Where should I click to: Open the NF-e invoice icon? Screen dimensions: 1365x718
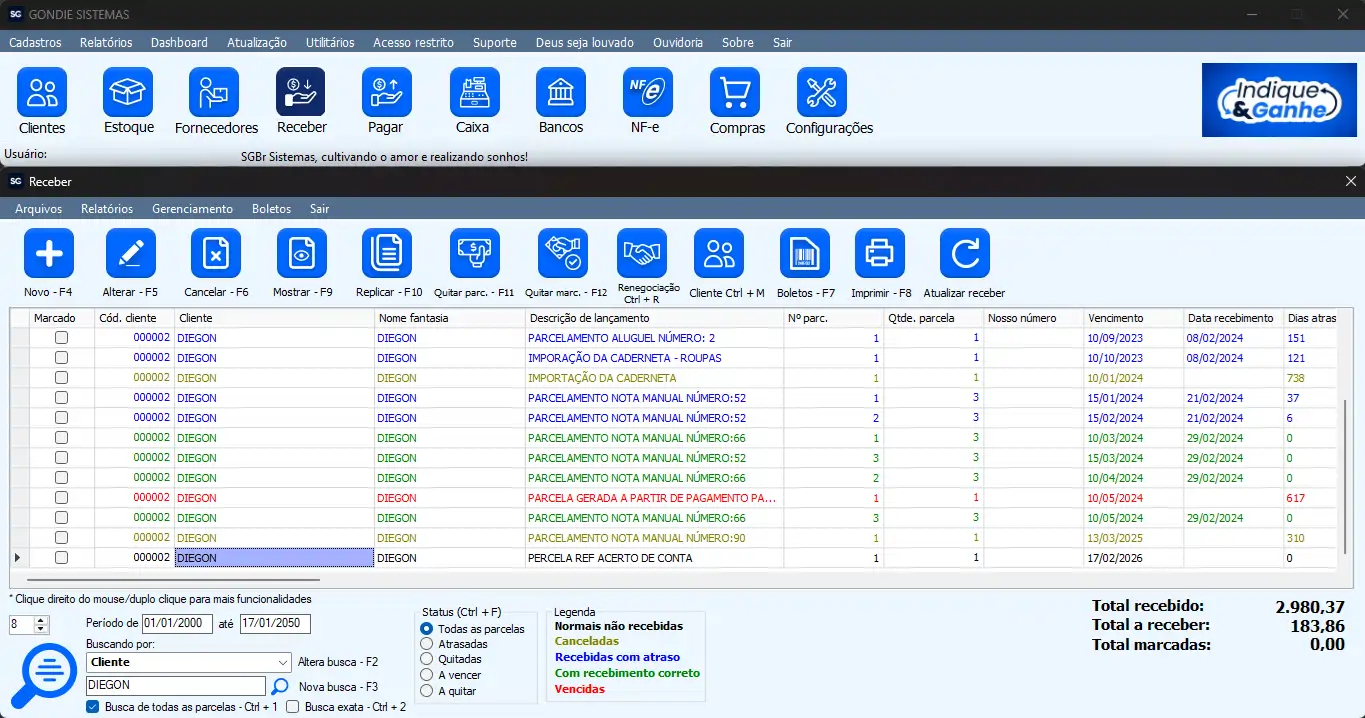pos(647,92)
